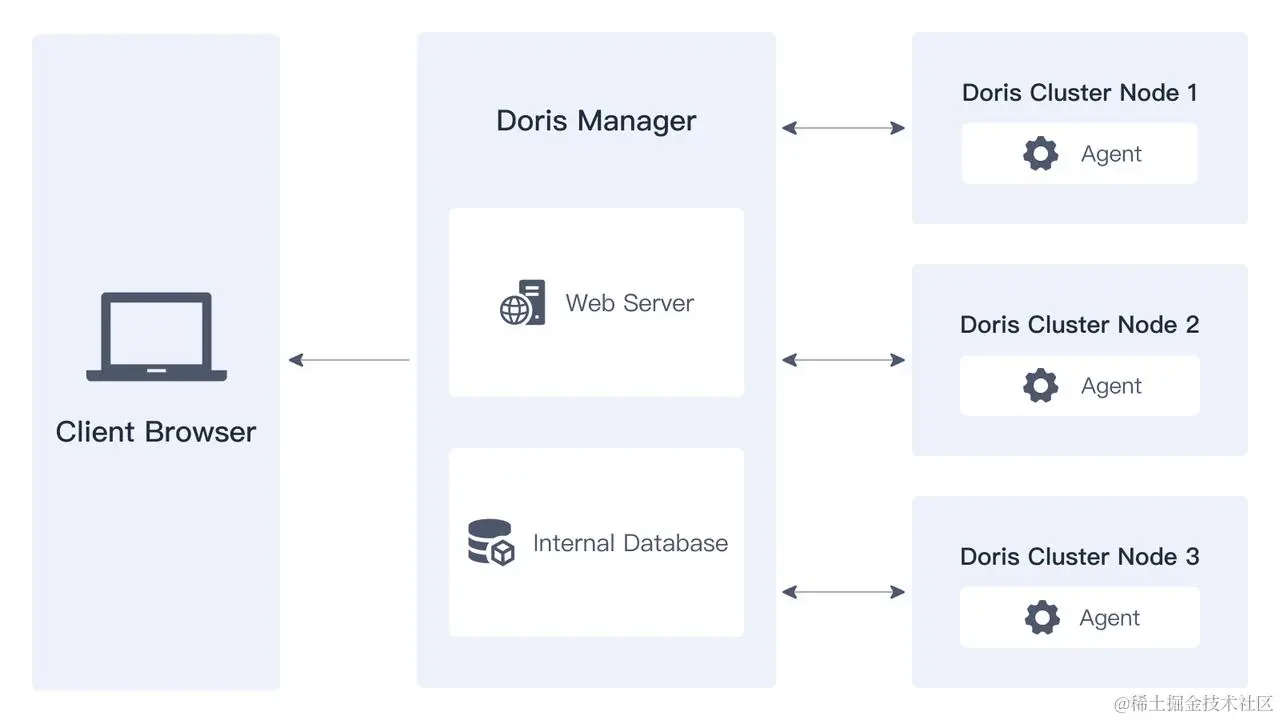The image size is (1280, 720).
Task: Click the Client Browser text label
Action: tap(155, 431)
